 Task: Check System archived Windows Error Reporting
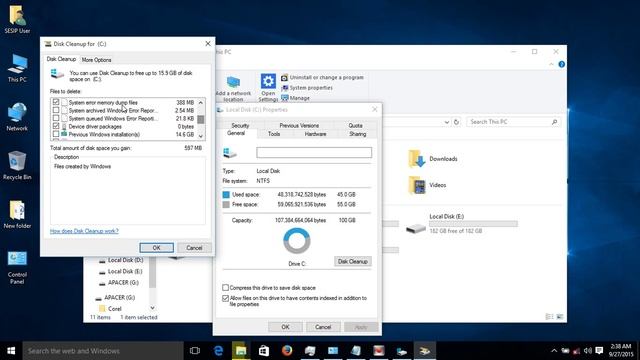[56, 110]
